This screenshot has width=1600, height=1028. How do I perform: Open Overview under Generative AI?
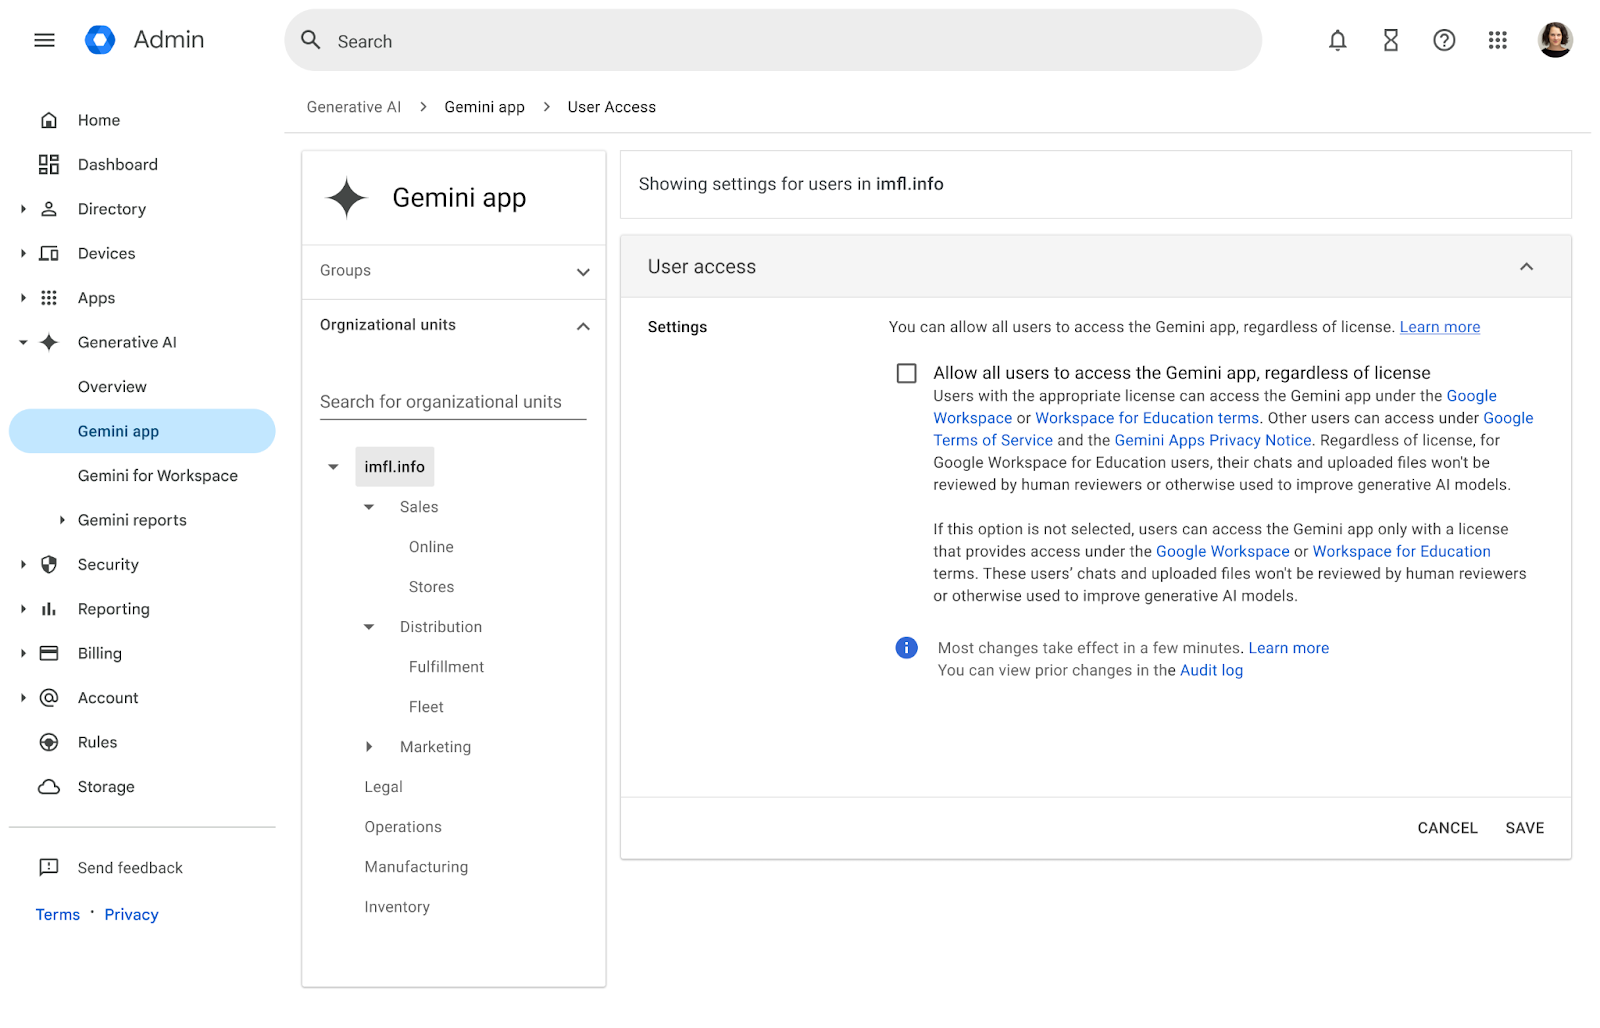[112, 387]
